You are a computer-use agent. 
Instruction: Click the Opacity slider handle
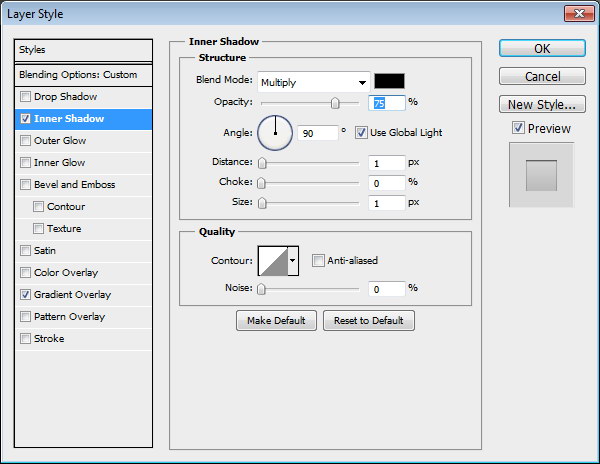click(x=335, y=103)
